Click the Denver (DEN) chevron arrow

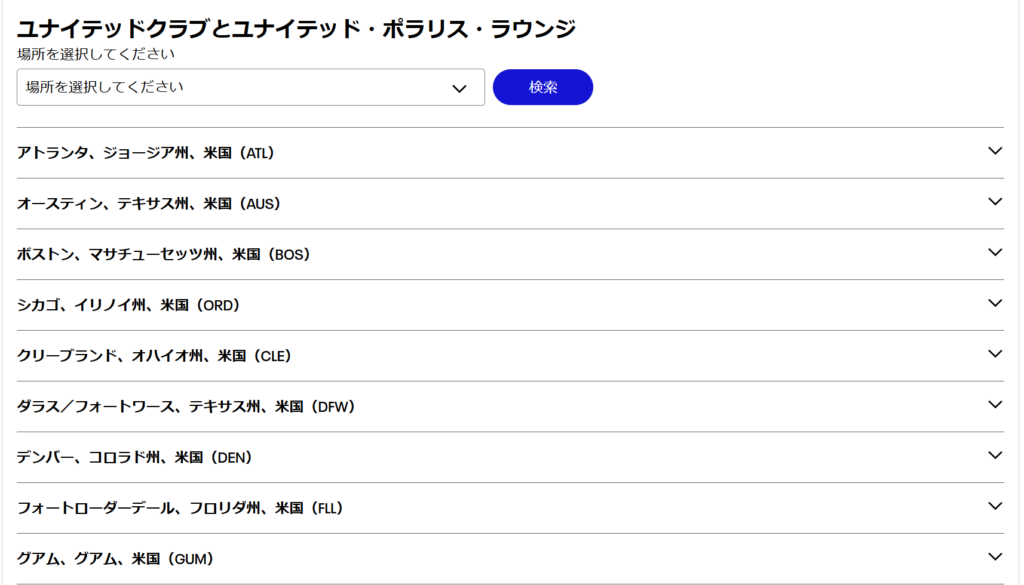coord(994,456)
